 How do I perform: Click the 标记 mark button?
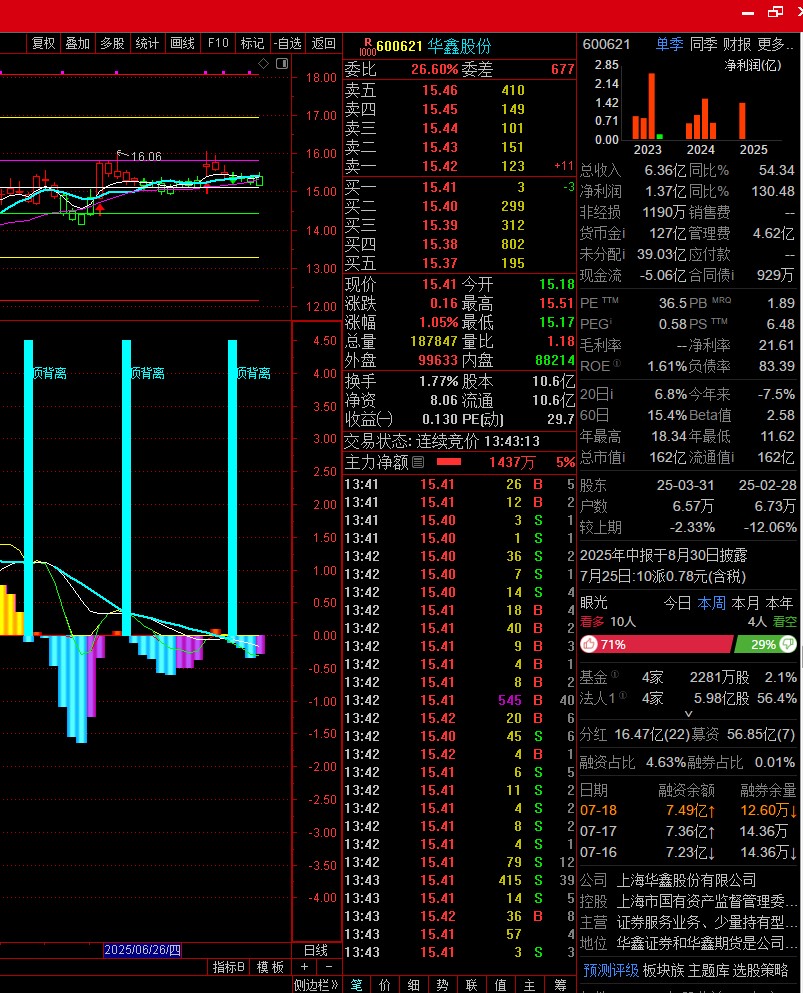(x=252, y=43)
